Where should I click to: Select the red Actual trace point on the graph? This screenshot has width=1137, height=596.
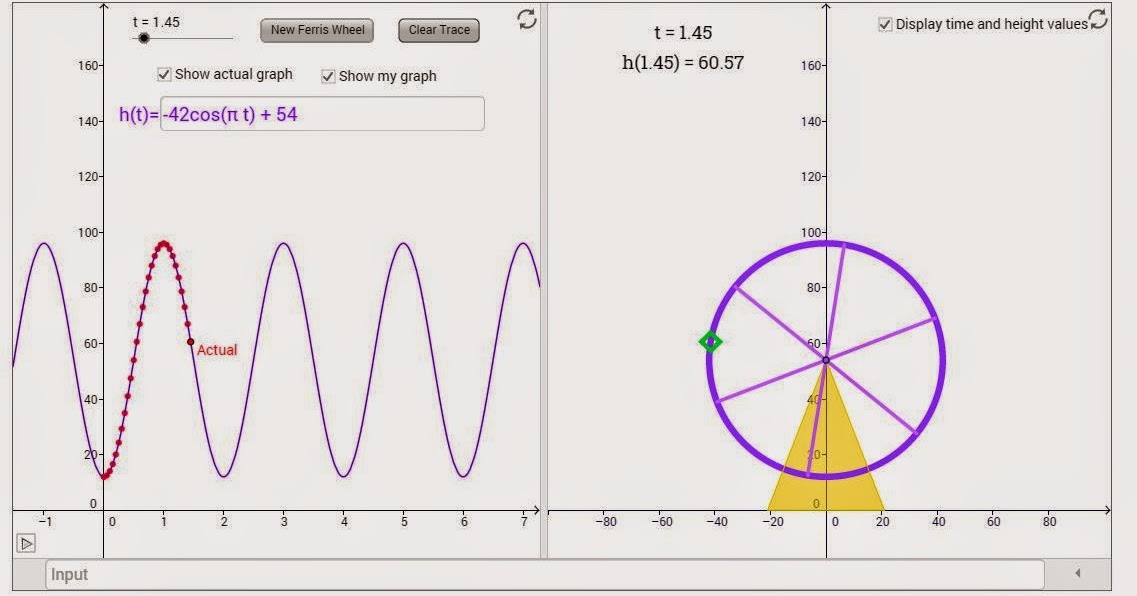point(190,344)
